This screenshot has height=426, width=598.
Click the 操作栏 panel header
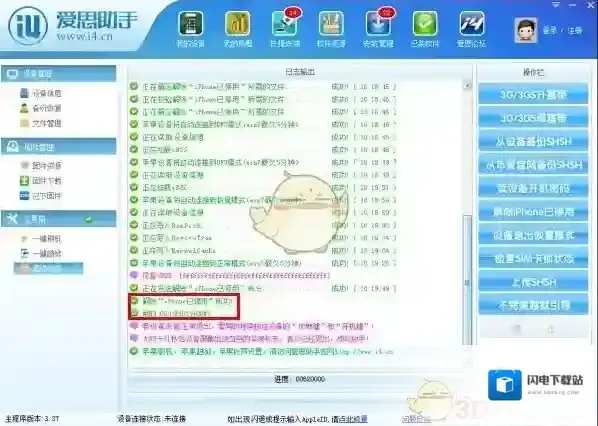point(533,72)
